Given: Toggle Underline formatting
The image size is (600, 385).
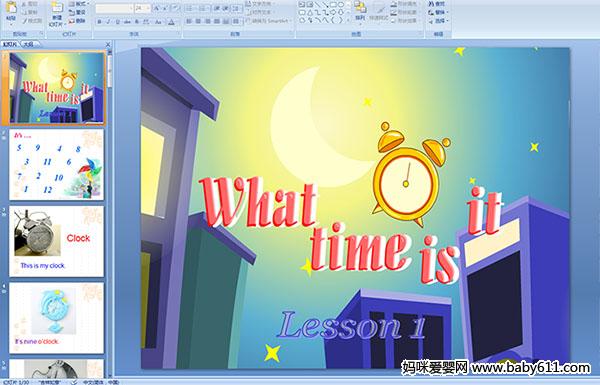Looking at the screenshot, I should pos(117,22).
